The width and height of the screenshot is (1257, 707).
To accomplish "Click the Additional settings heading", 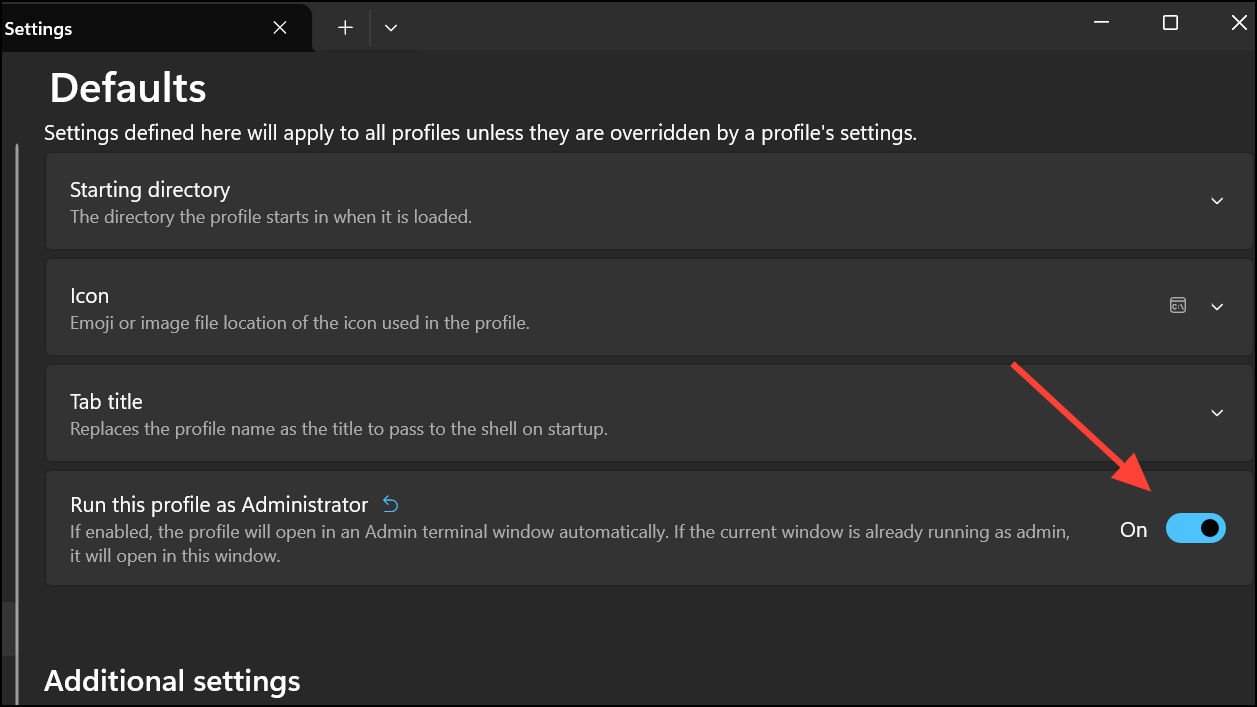I will coord(172,681).
